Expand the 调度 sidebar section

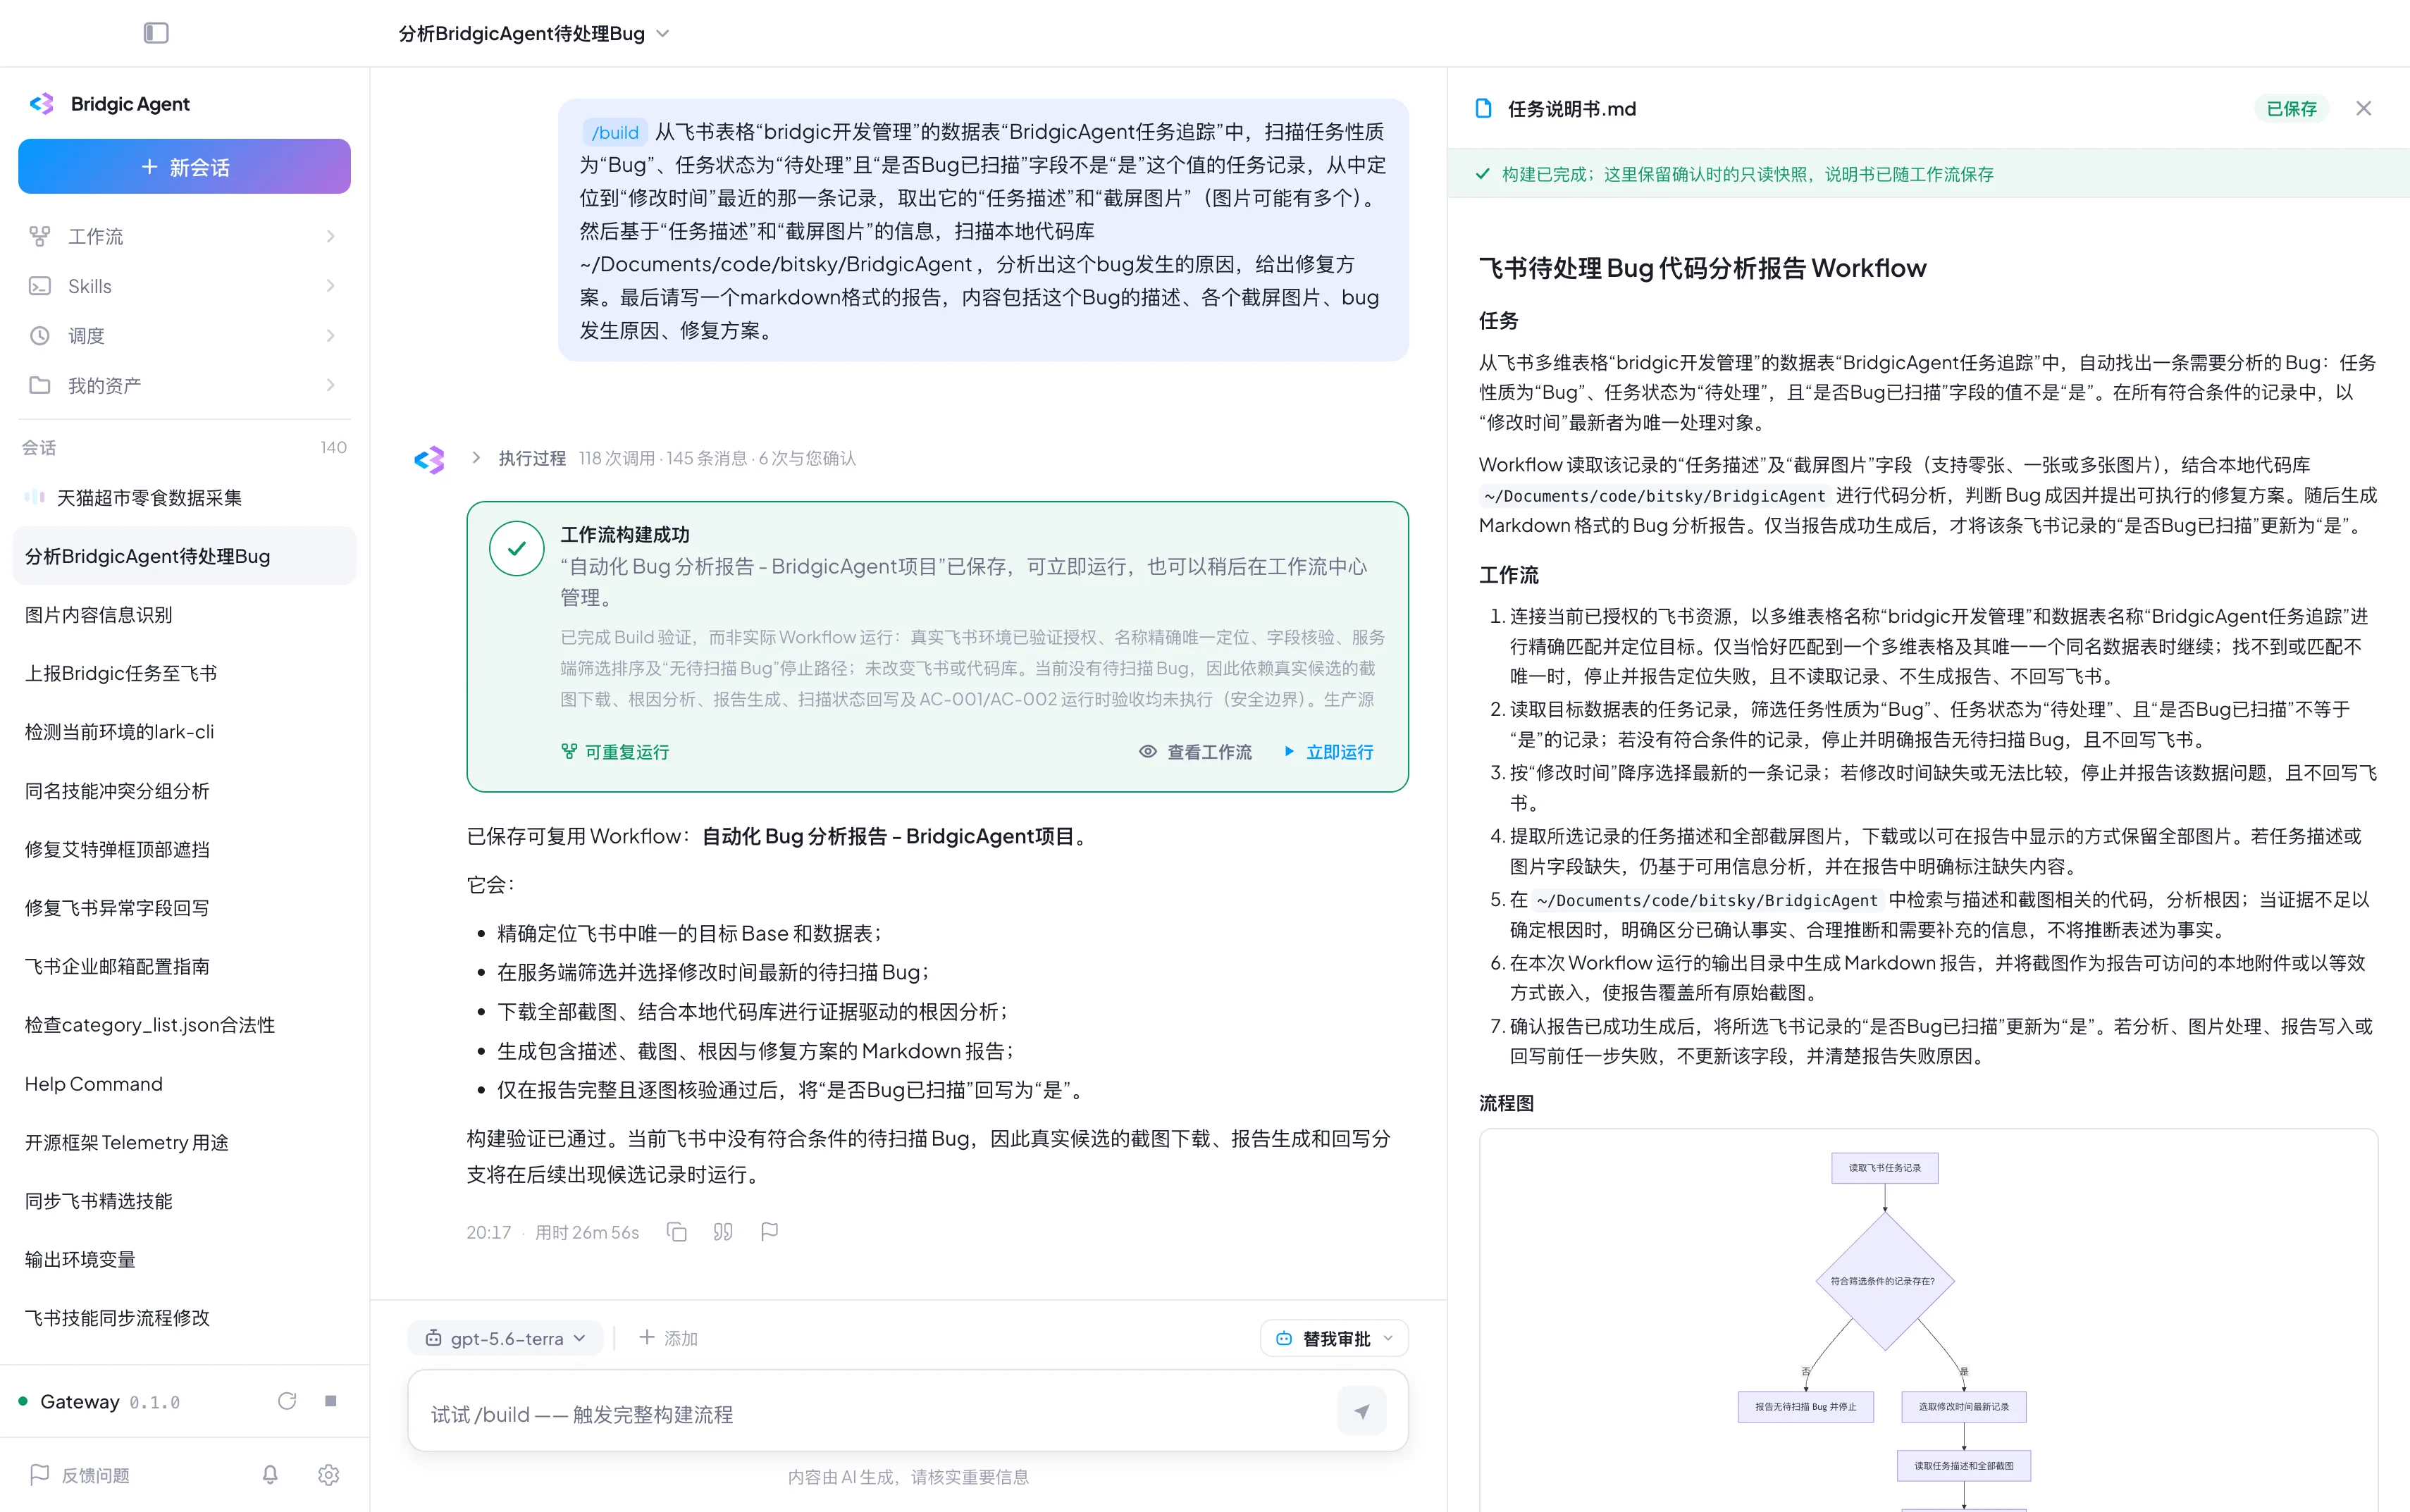[x=330, y=336]
